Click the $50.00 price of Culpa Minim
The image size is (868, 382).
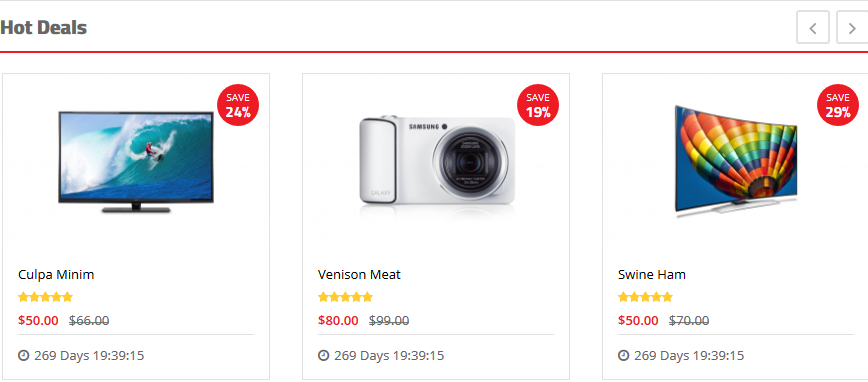point(38,321)
